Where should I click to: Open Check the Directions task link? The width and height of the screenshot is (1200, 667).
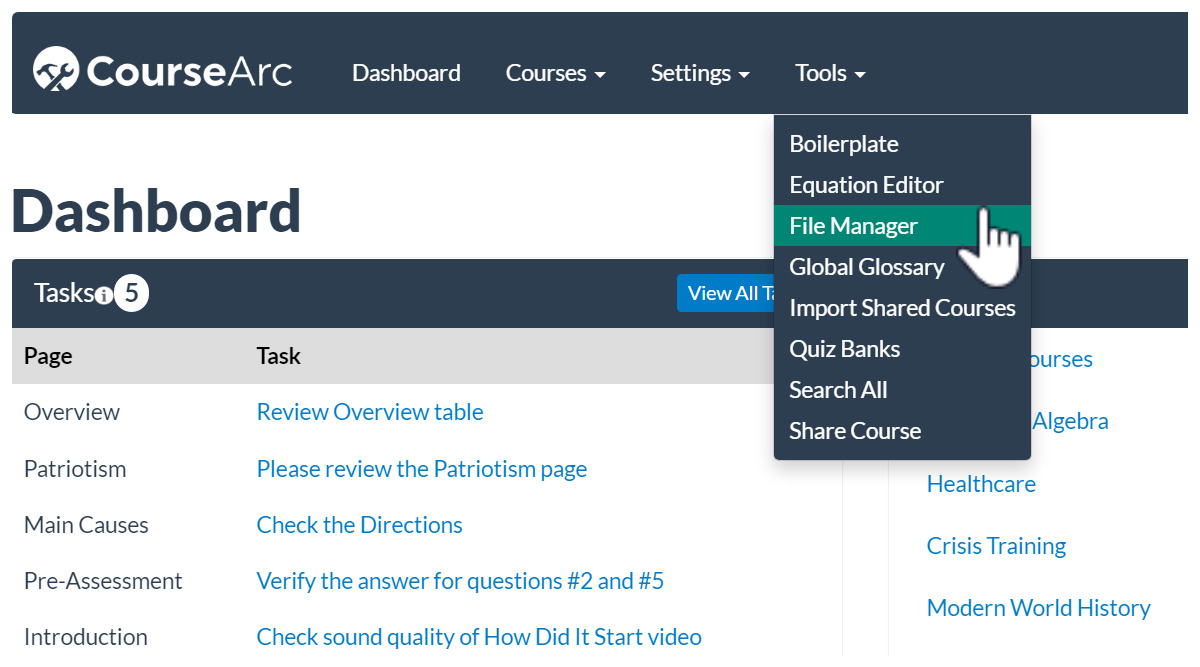tap(360, 525)
